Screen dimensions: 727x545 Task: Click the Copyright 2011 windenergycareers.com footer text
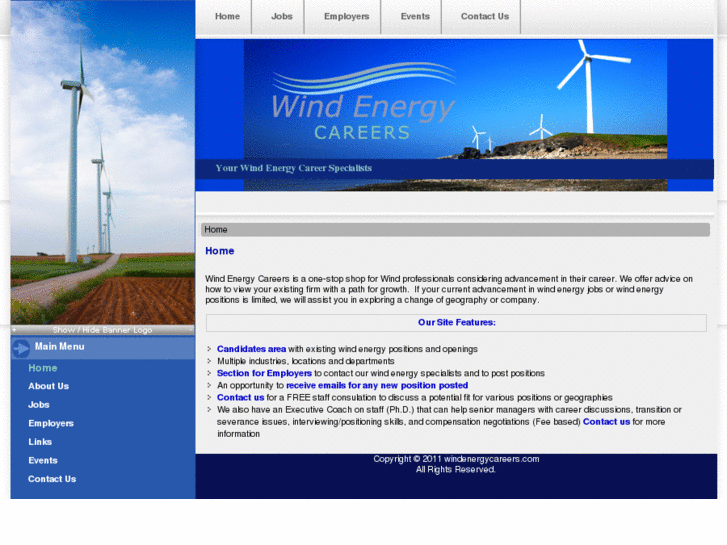tap(456, 459)
